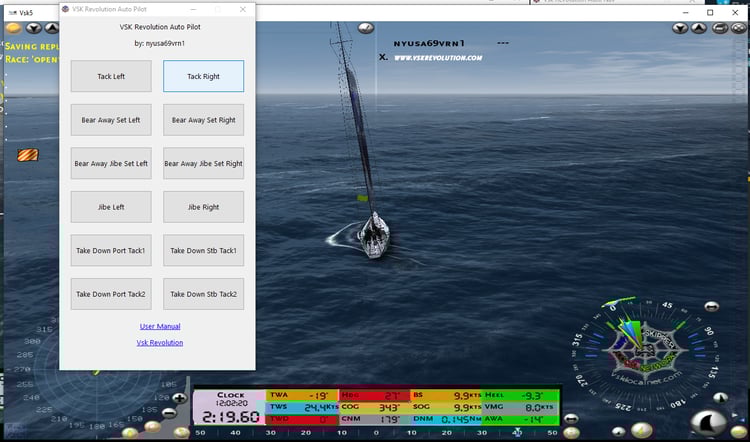Click the down-arrow icon in Vsk5 top-left
This screenshot has width=750, height=442.
33,28
